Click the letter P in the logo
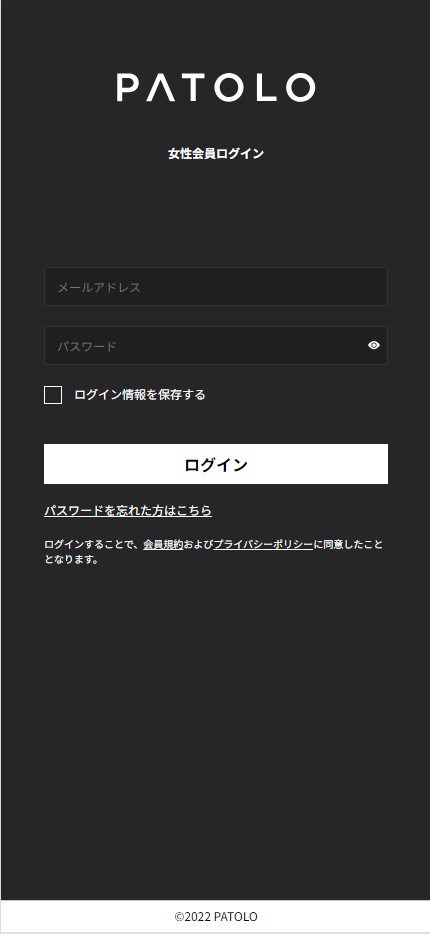430x934 pixels. pyautogui.click(x=127, y=88)
